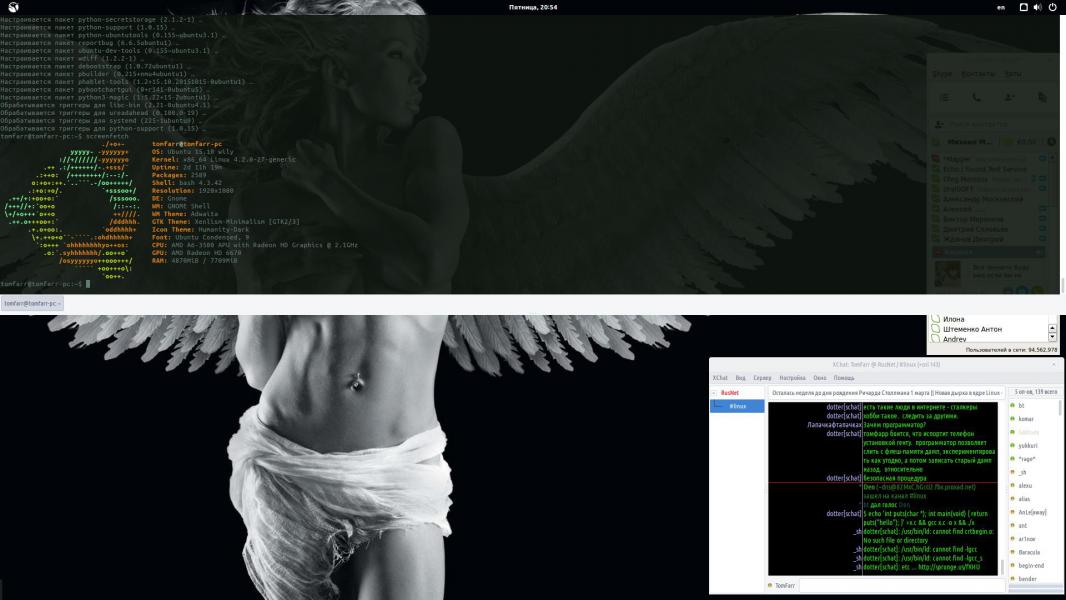Image resolution: width=1066 pixels, height=600 pixels.
Task: Open the Skype menu in the Skype window
Action: [942, 73]
